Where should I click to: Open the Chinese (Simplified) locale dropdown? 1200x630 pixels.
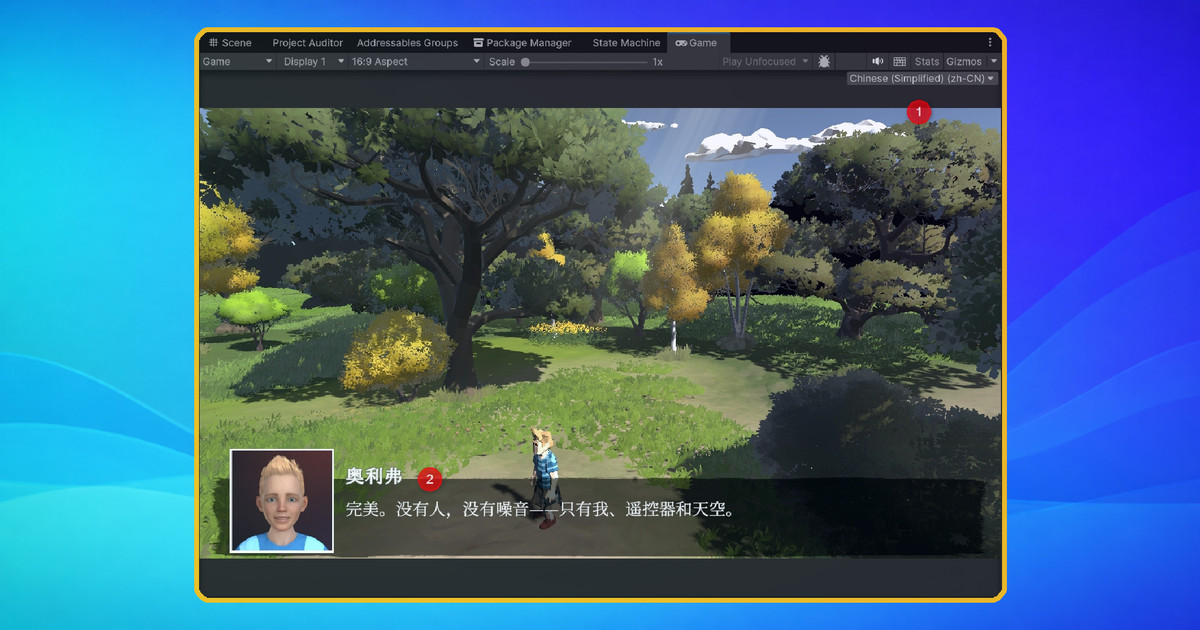click(x=922, y=79)
